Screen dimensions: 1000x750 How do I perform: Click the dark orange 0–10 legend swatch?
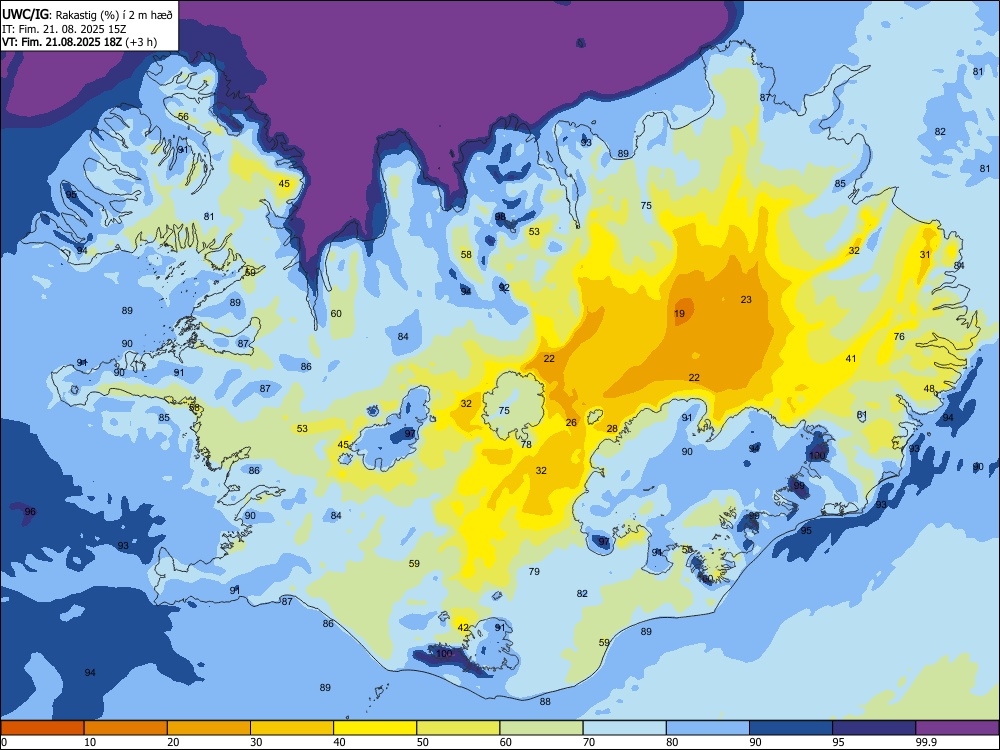coord(42,728)
